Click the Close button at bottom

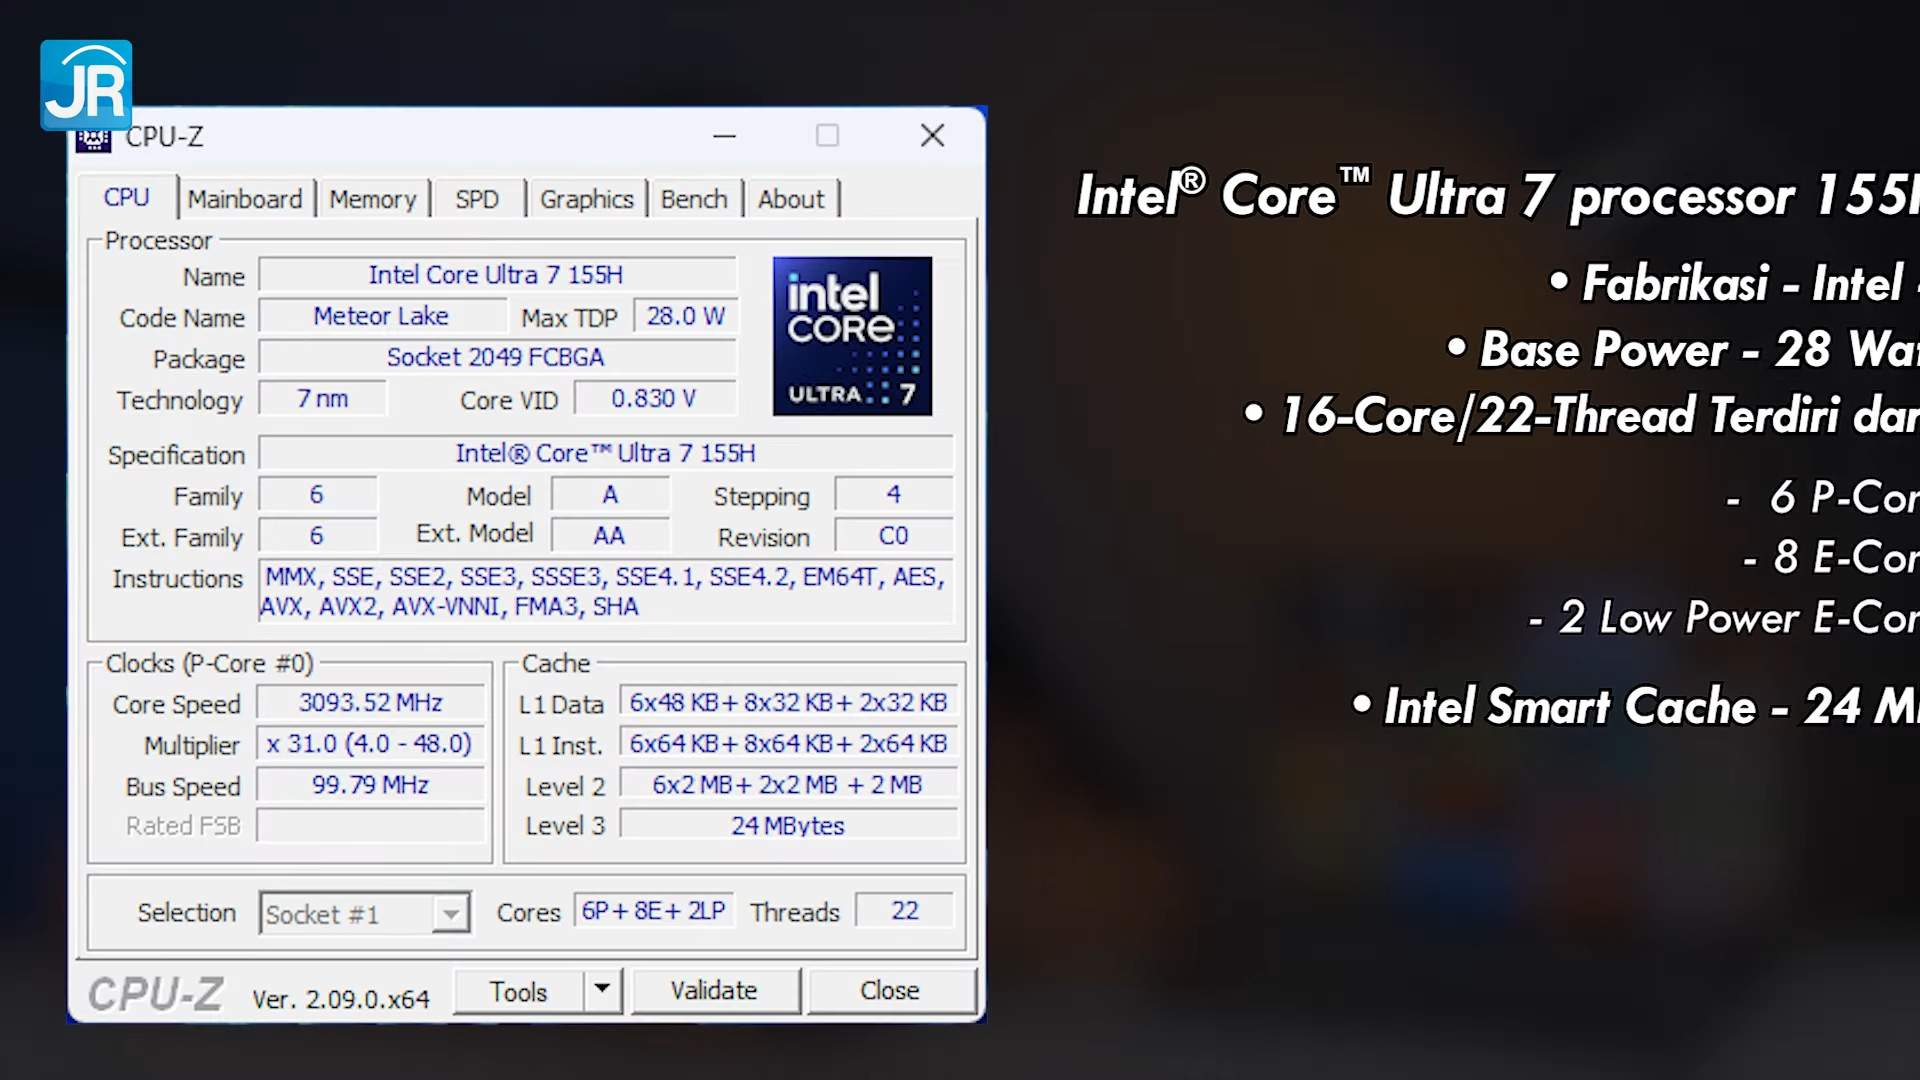[x=890, y=990]
